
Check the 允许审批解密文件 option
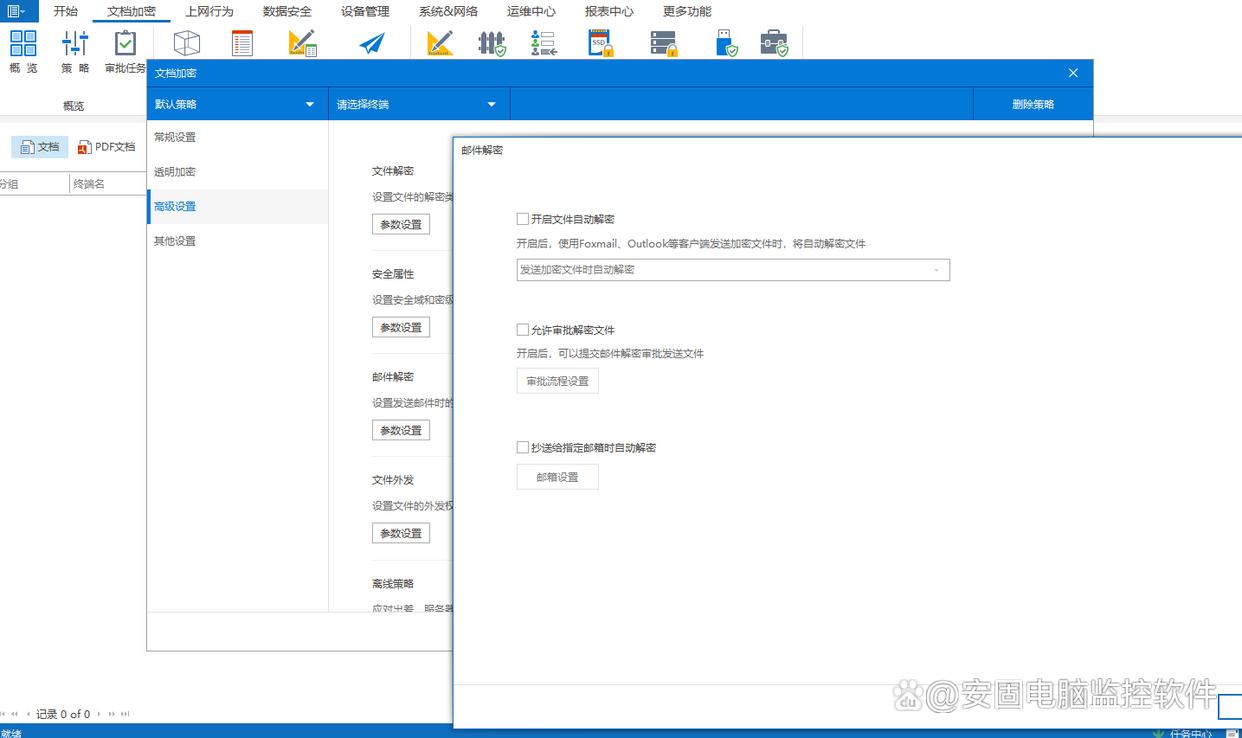pos(523,330)
